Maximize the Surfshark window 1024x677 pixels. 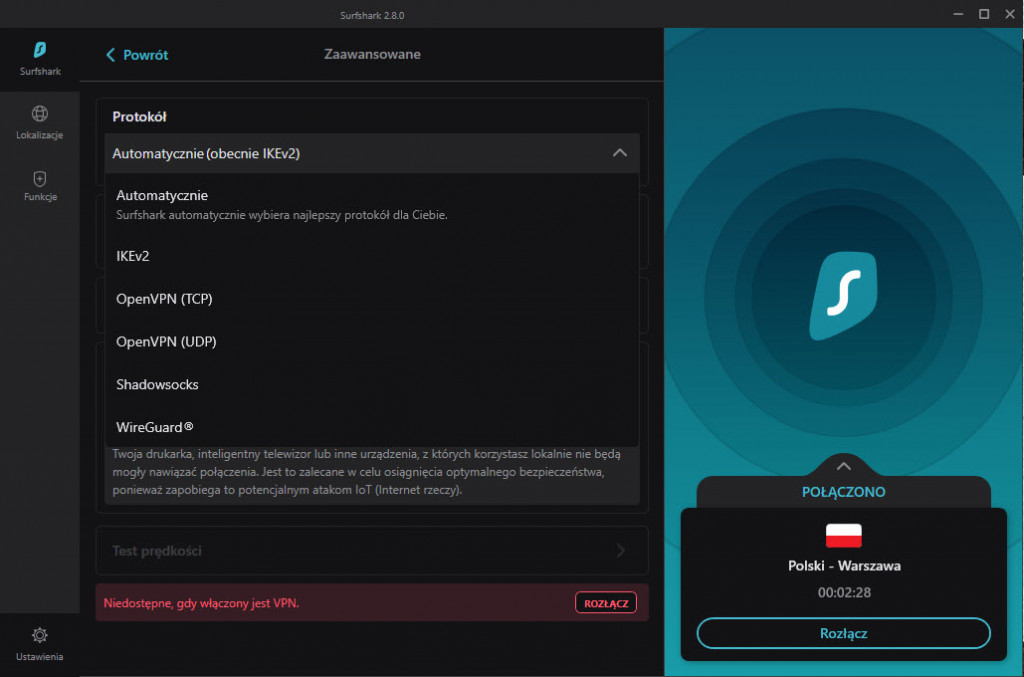tap(984, 14)
